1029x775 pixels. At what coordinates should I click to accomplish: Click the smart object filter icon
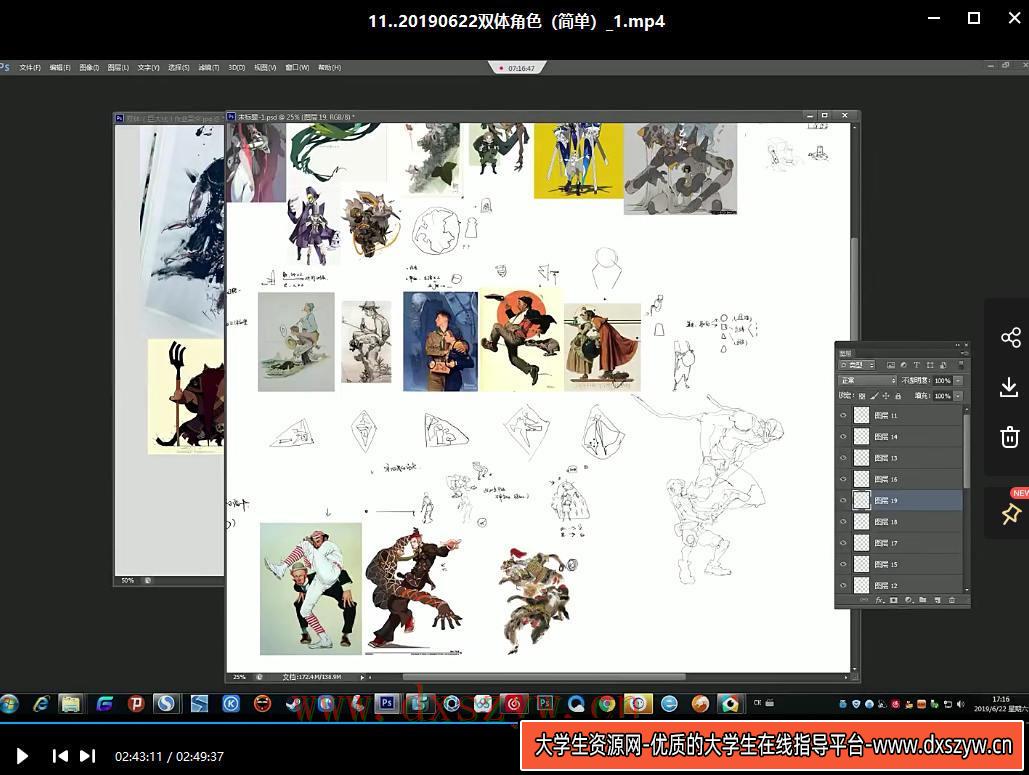pyautogui.click(x=943, y=365)
